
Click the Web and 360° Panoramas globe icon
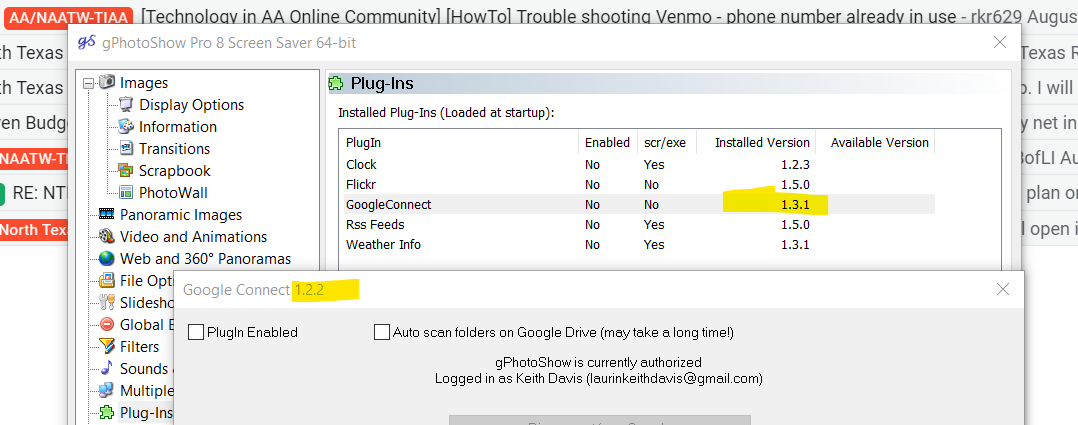click(107, 259)
